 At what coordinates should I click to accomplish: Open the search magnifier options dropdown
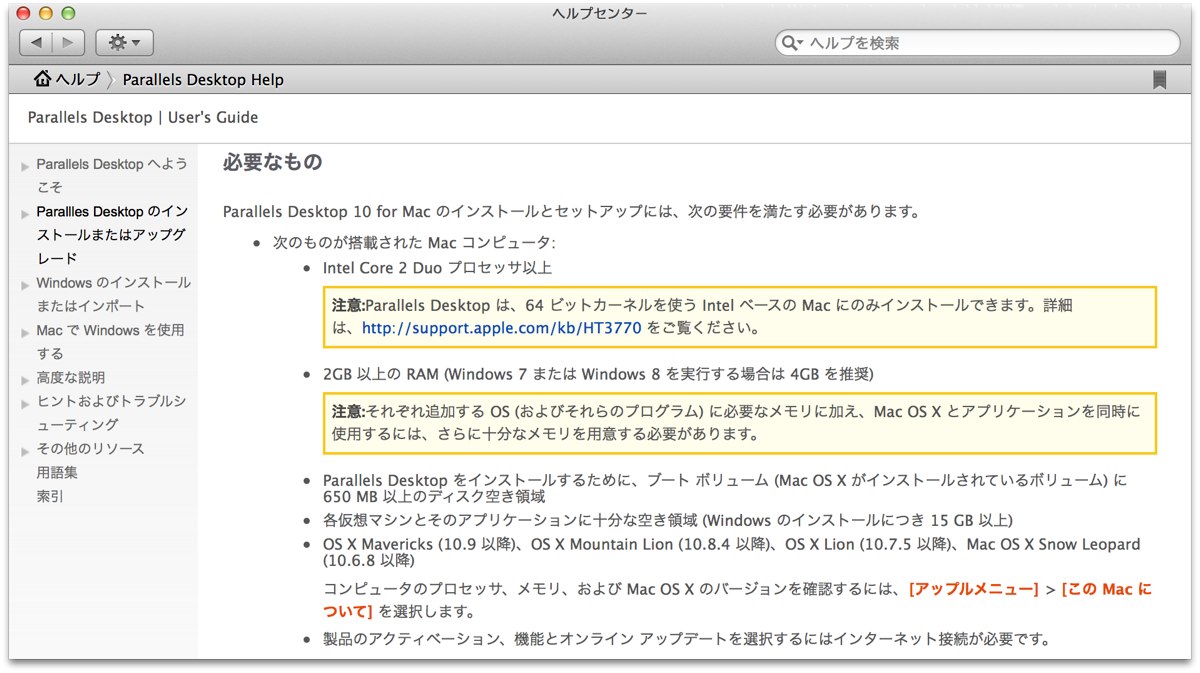[794, 43]
